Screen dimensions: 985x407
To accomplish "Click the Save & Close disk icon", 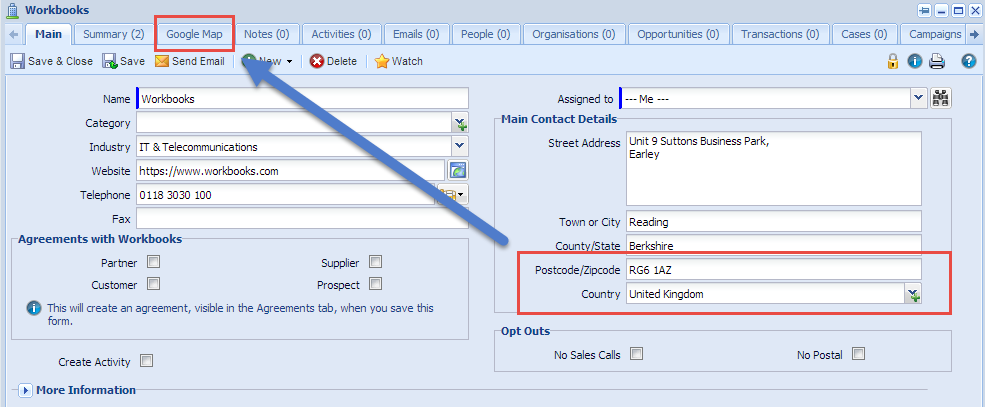I will coord(18,62).
